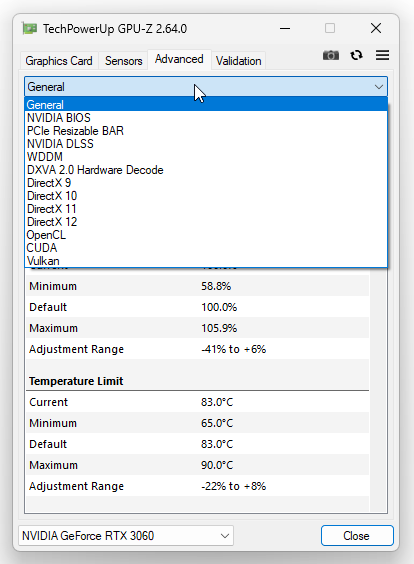Choose DirectX 10 in the list

pos(206,196)
